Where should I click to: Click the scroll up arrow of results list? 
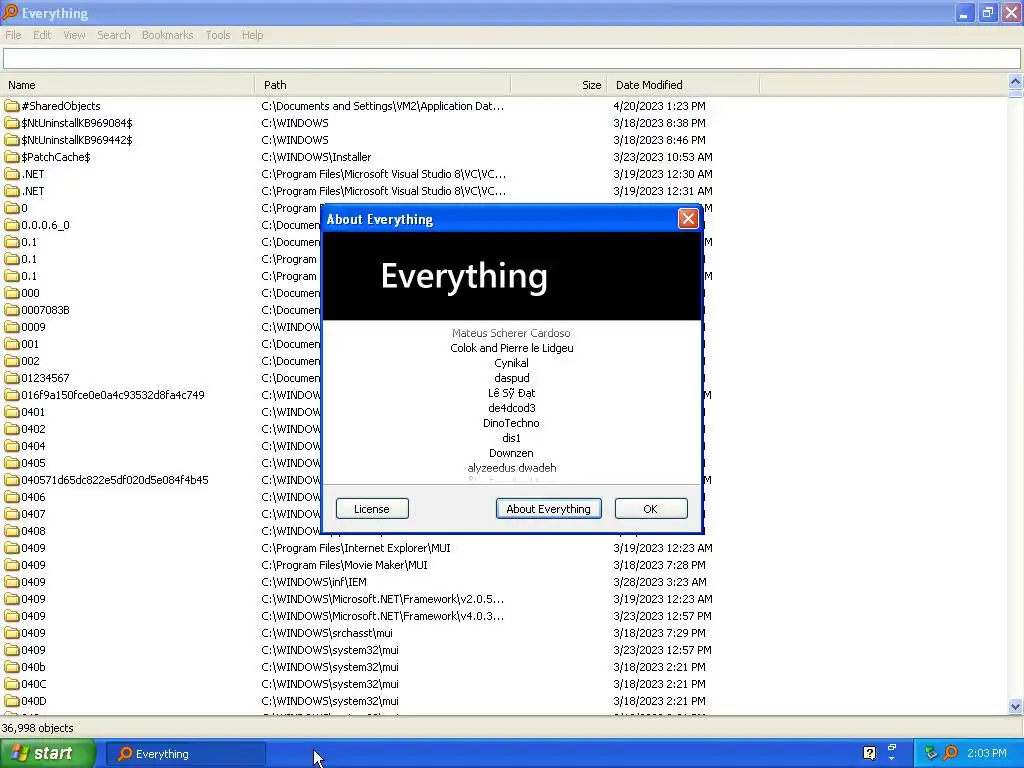[x=1015, y=82]
